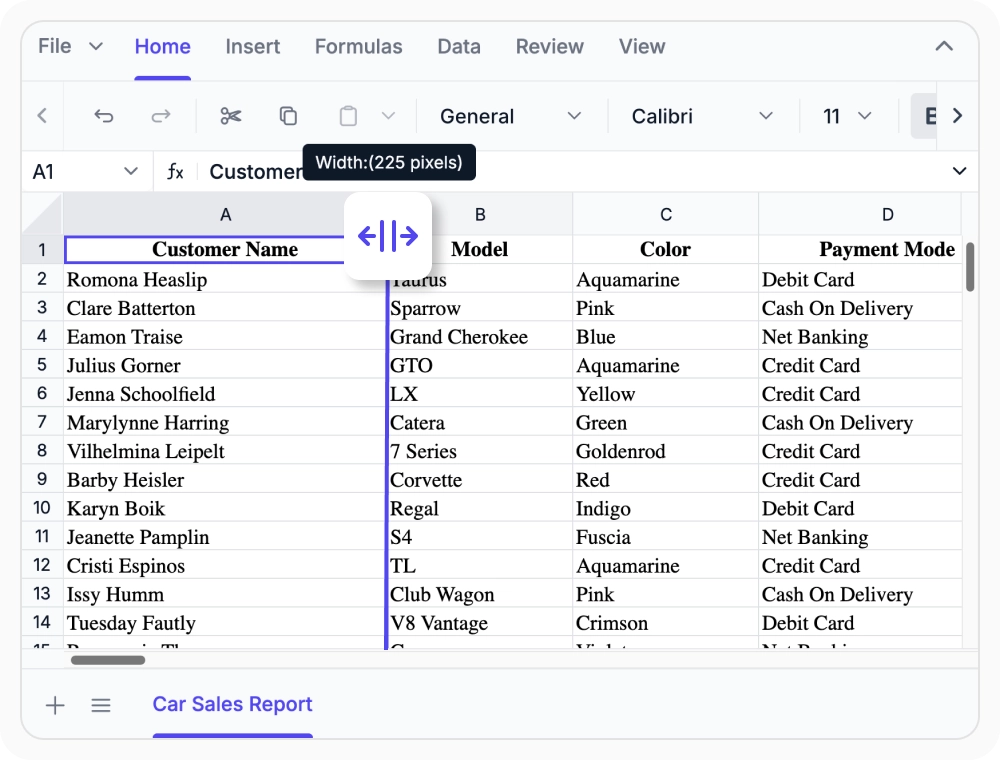This screenshot has width=1000, height=760.
Task: Select the Indigo color cell
Action: click(666, 508)
